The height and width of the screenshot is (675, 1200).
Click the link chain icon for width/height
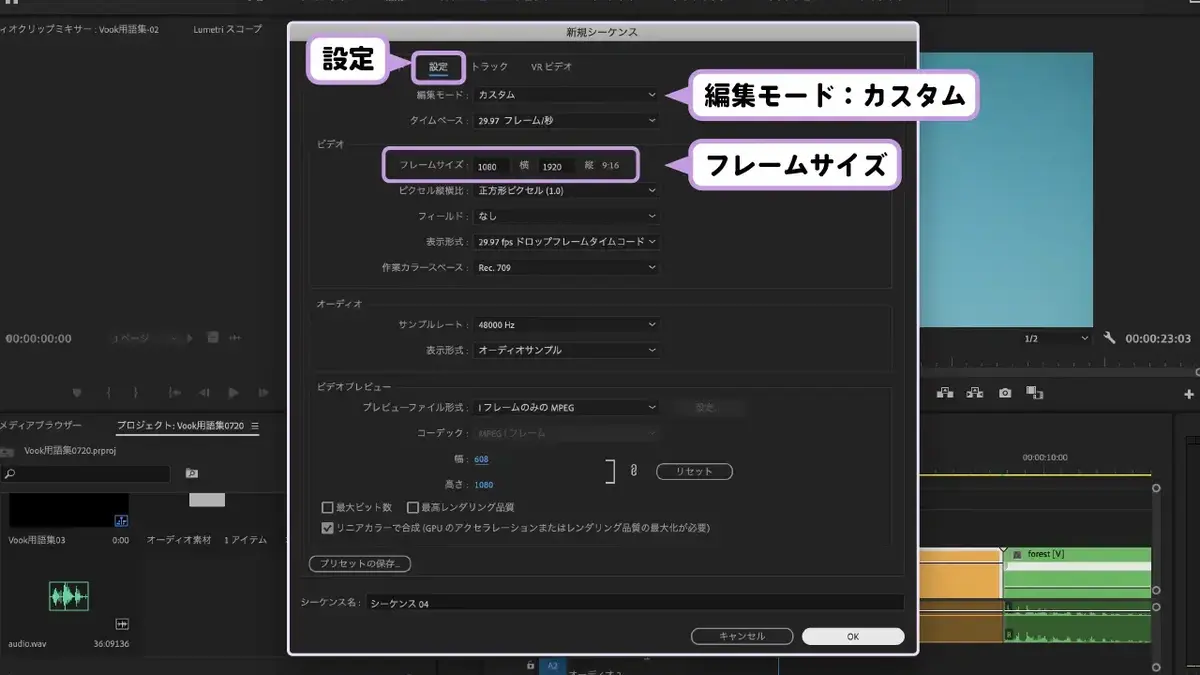tap(633, 471)
